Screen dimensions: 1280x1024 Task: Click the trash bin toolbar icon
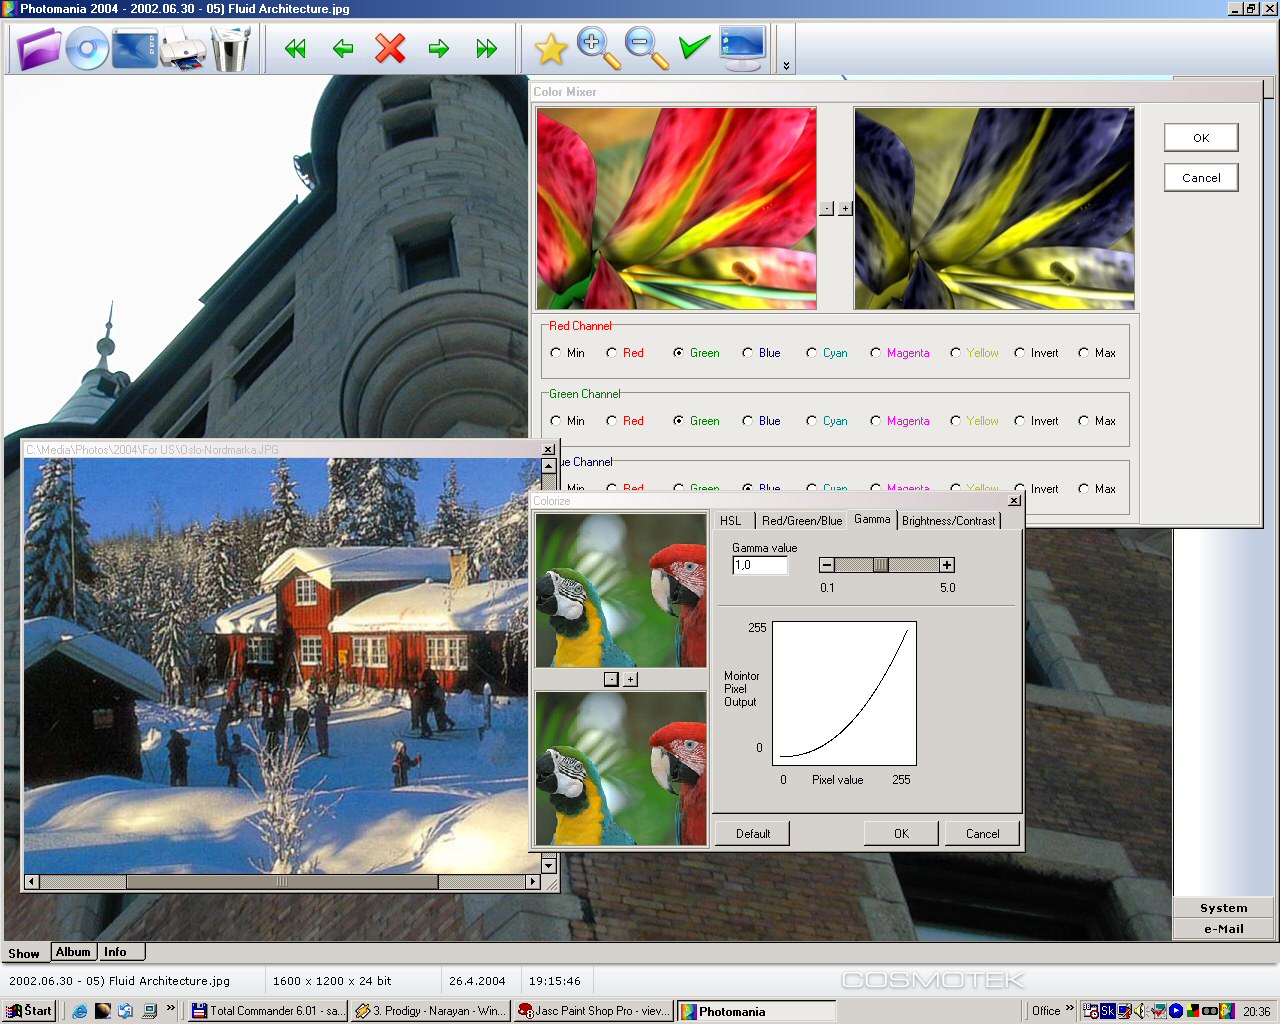(230, 48)
